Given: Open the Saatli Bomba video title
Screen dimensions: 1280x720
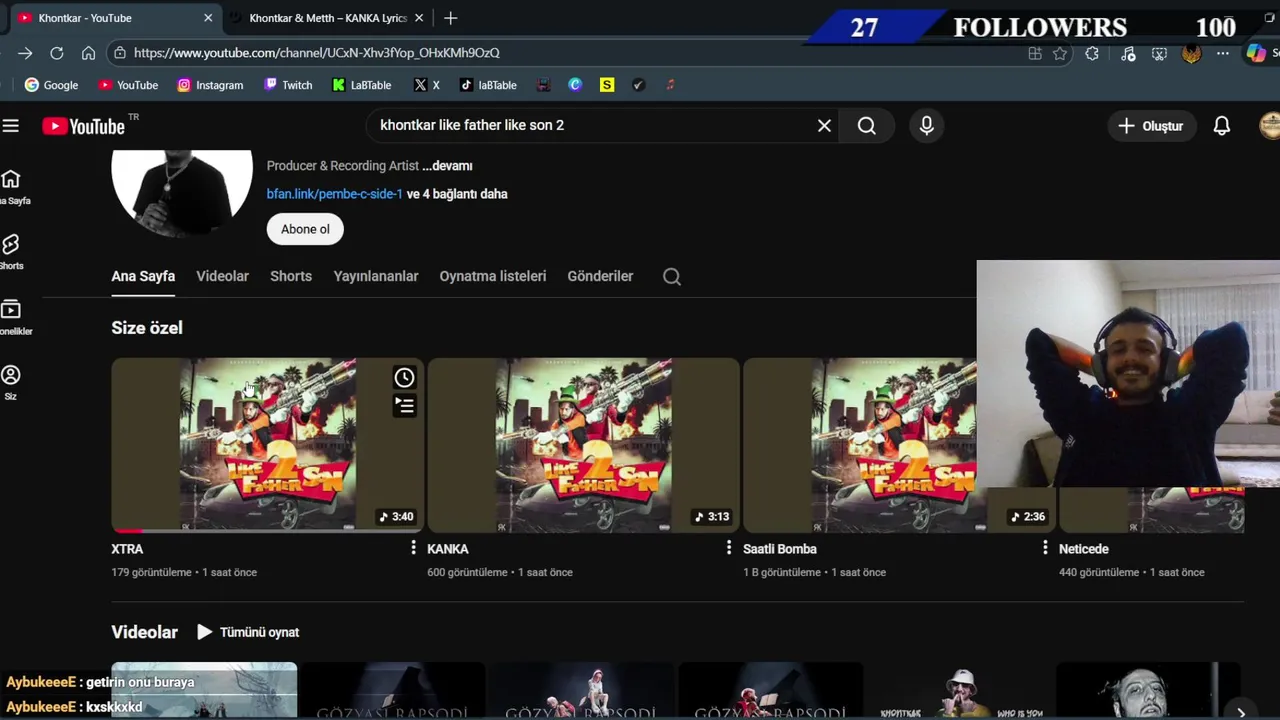Looking at the screenshot, I should [780, 549].
